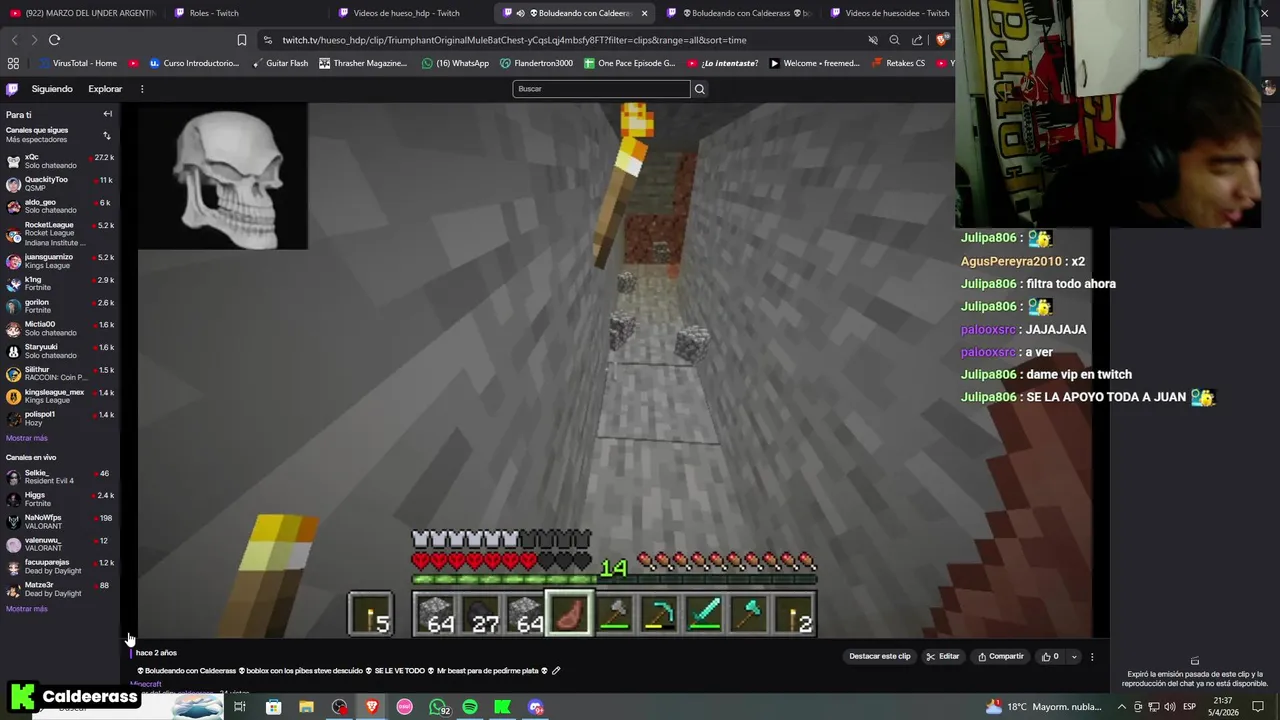Close the active Boludeando con Caldeerass tab

(644, 13)
